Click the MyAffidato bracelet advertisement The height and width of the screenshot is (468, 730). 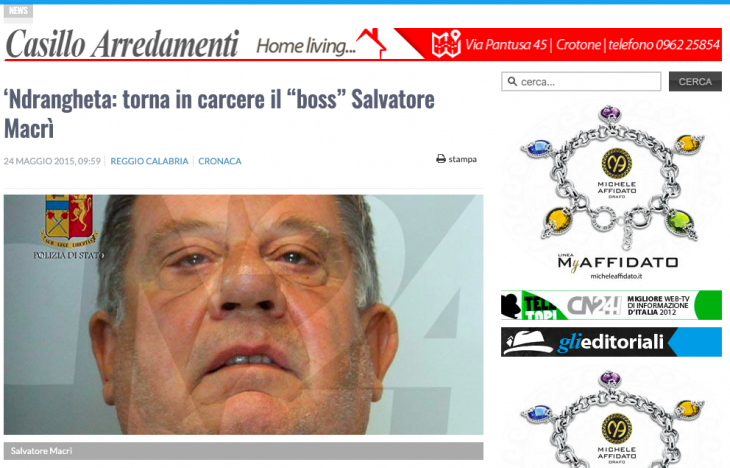point(612,192)
